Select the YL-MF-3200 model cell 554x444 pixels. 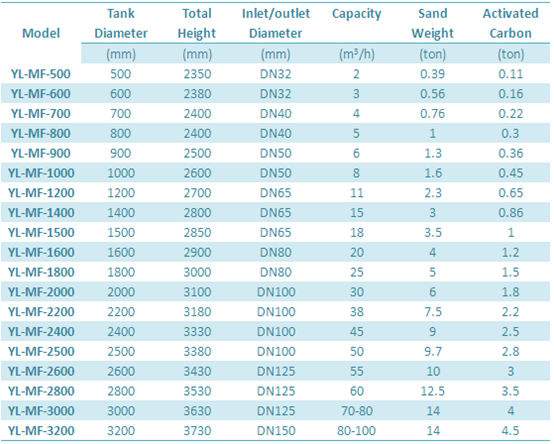(41, 431)
